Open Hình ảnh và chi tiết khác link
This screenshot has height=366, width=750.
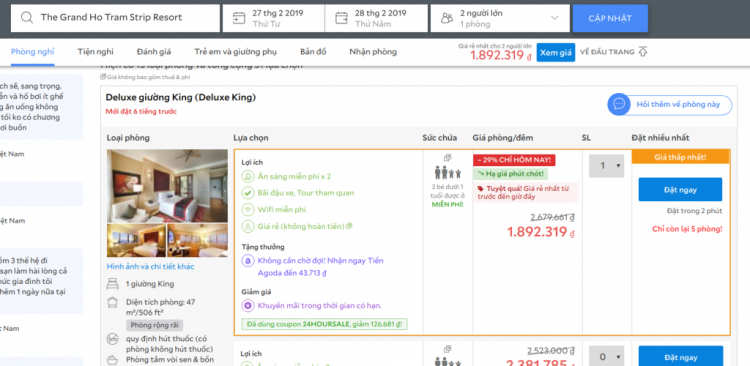point(150,266)
